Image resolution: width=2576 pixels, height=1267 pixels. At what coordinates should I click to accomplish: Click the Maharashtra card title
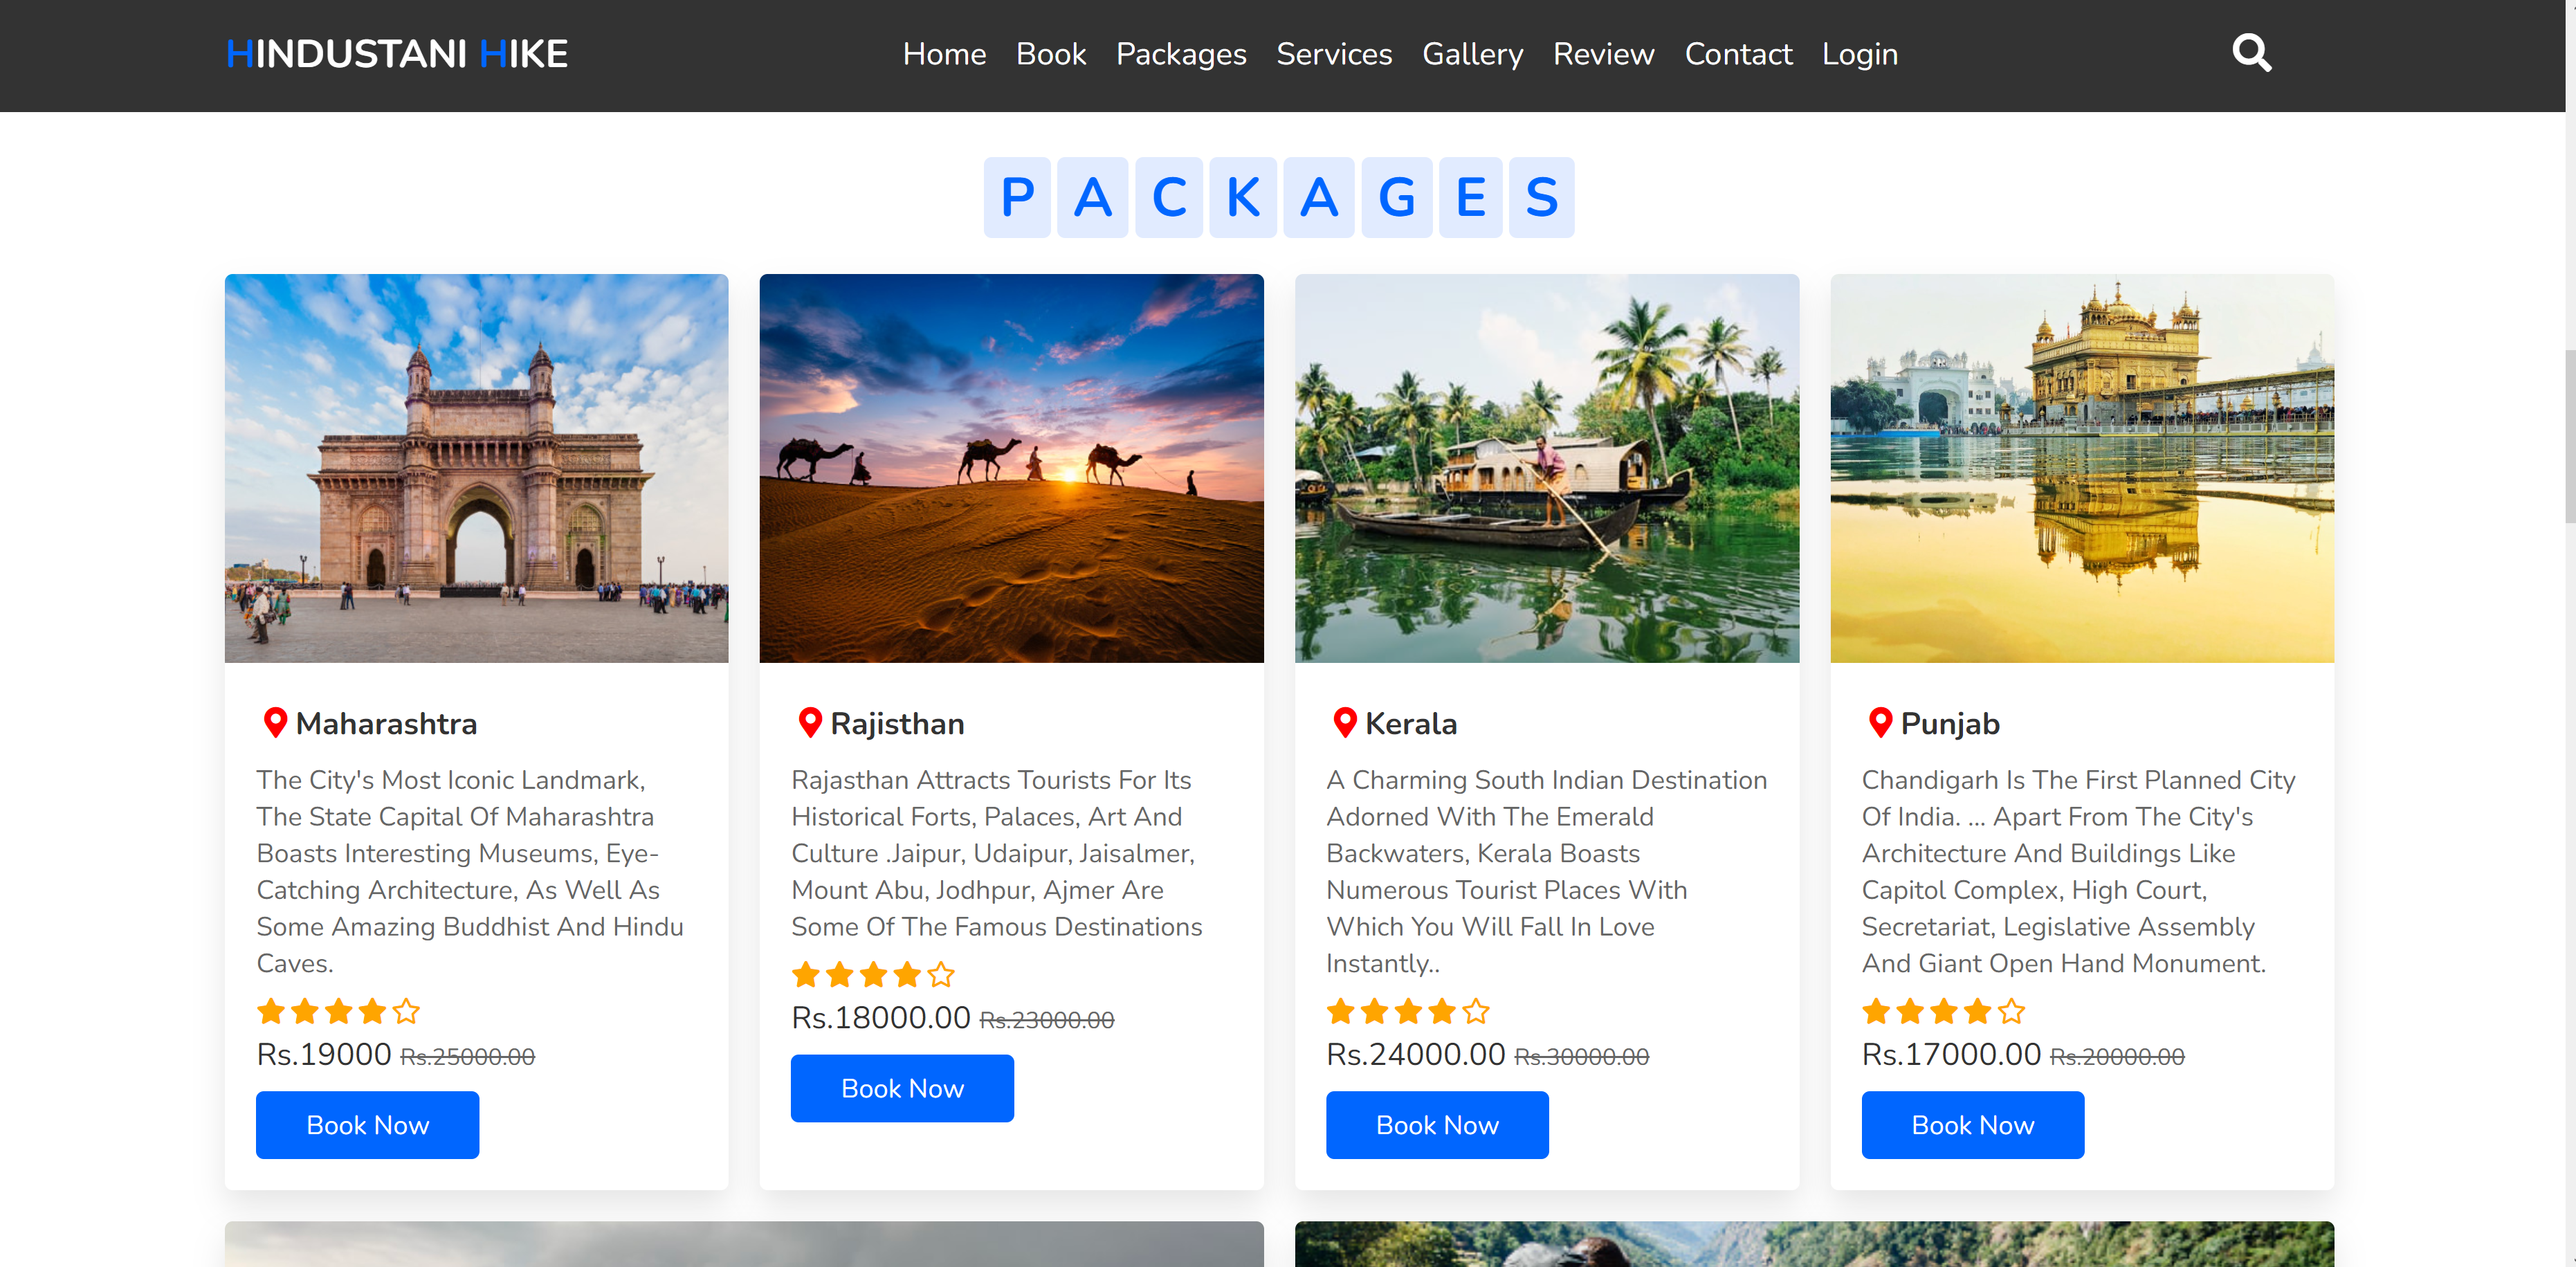[386, 723]
